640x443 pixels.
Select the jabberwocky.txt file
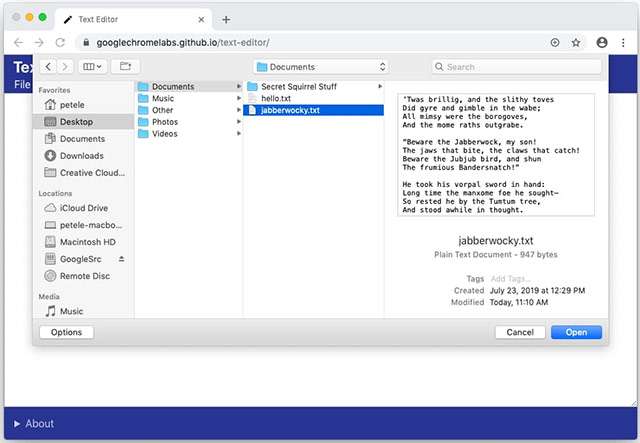click(313, 110)
